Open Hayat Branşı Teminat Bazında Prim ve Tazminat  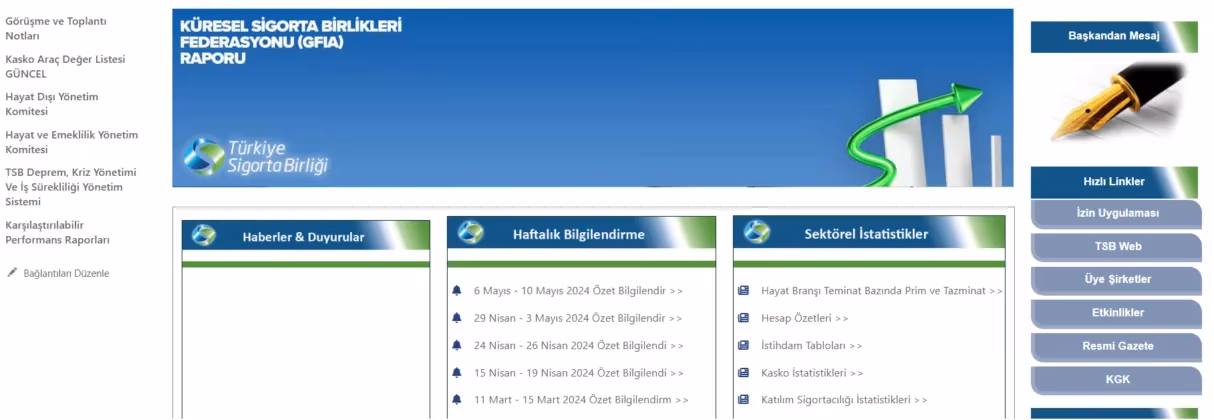click(882, 291)
